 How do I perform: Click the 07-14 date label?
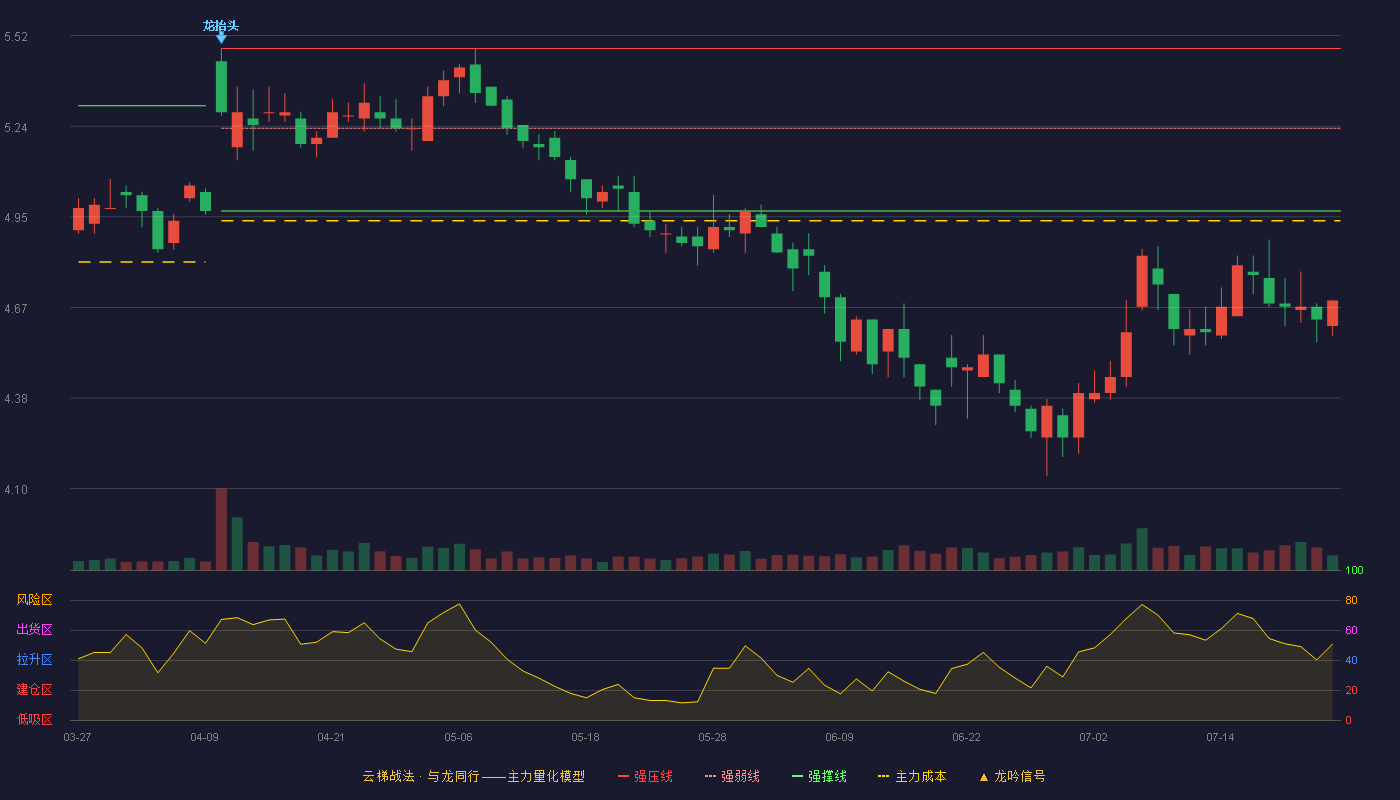(1220, 737)
